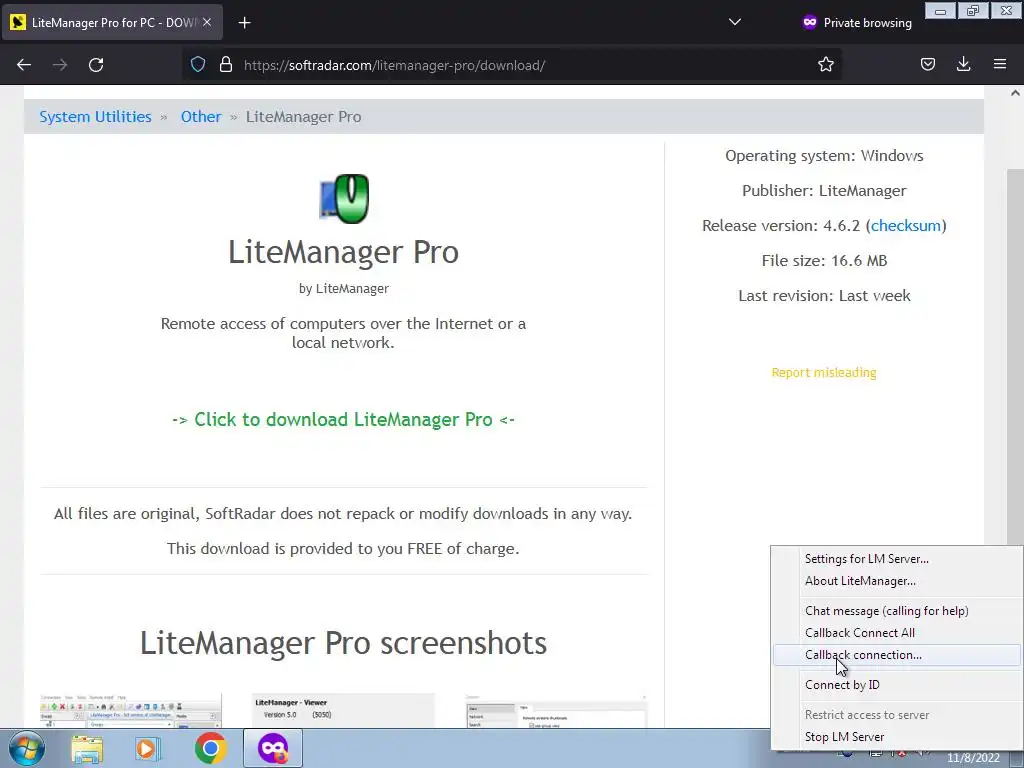Close the LiteManager Pro tab

click(207, 22)
